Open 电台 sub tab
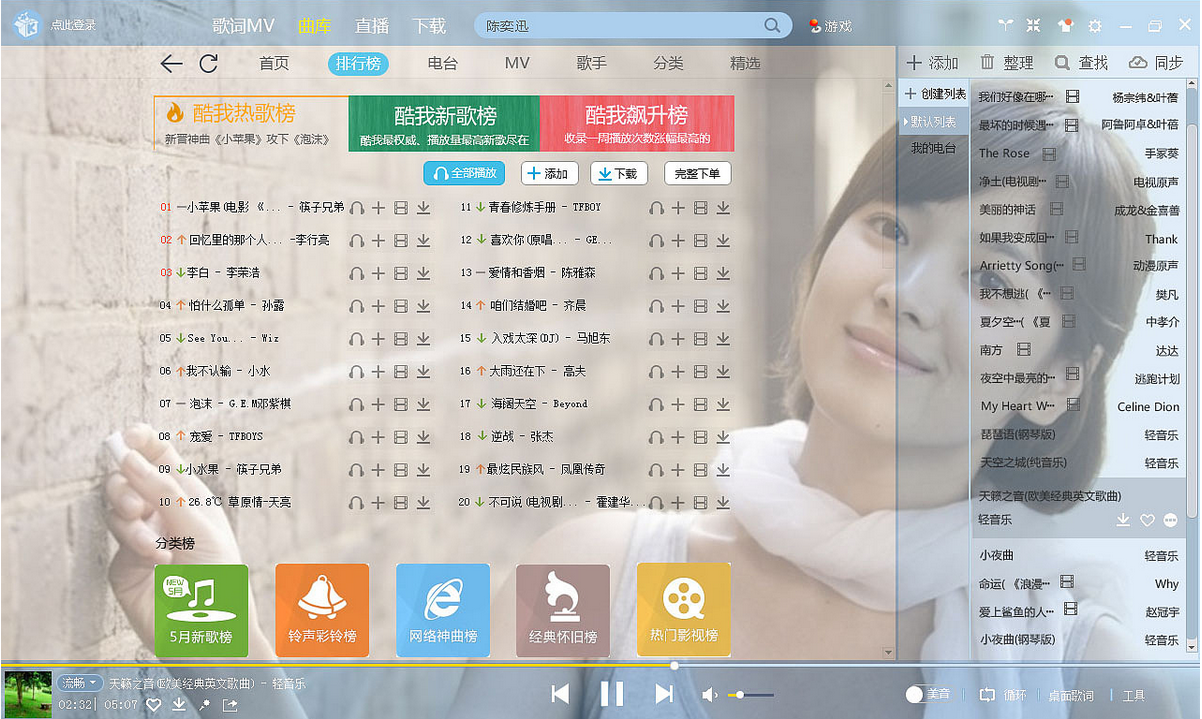Image resolution: width=1202 pixels, height=719 pixels. point(442,63)
